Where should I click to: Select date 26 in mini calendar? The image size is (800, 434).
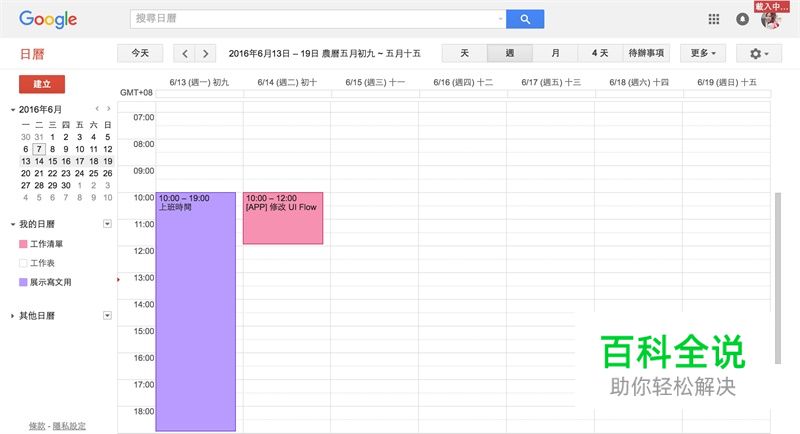(108, 173)
